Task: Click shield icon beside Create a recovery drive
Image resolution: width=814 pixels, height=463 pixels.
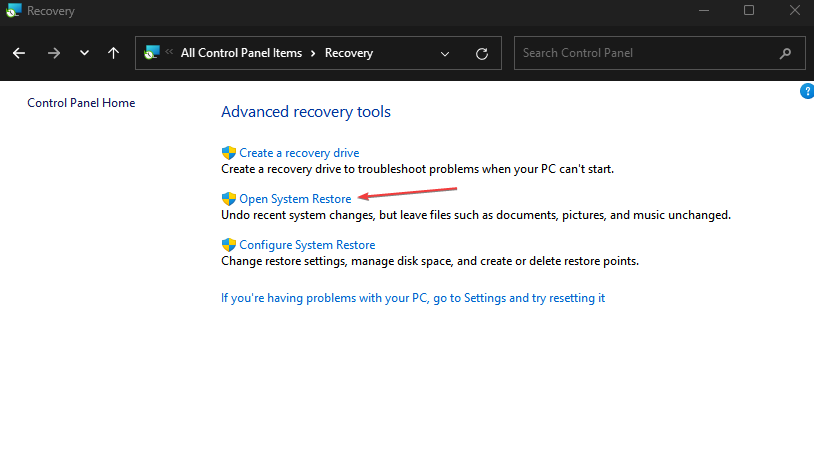Action: tap(228, 153)
